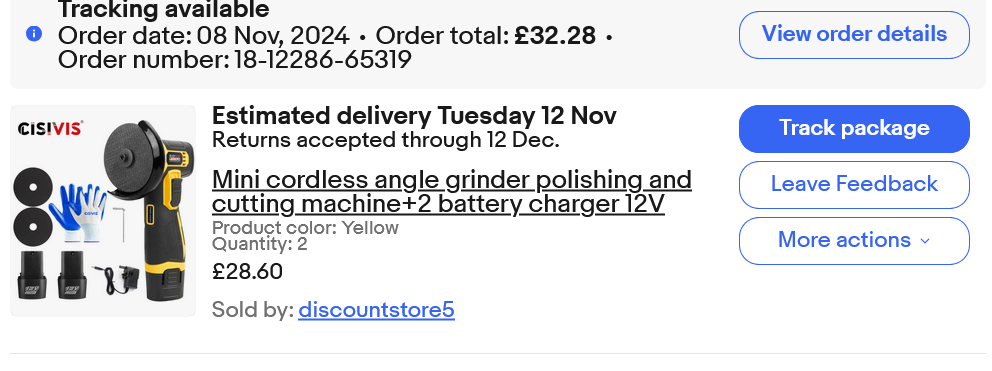Image resolution: width=992 pixels, height=371 pixels.
Task: Open the mini cordless angle grinder listing
Action: tap(452, 192)
